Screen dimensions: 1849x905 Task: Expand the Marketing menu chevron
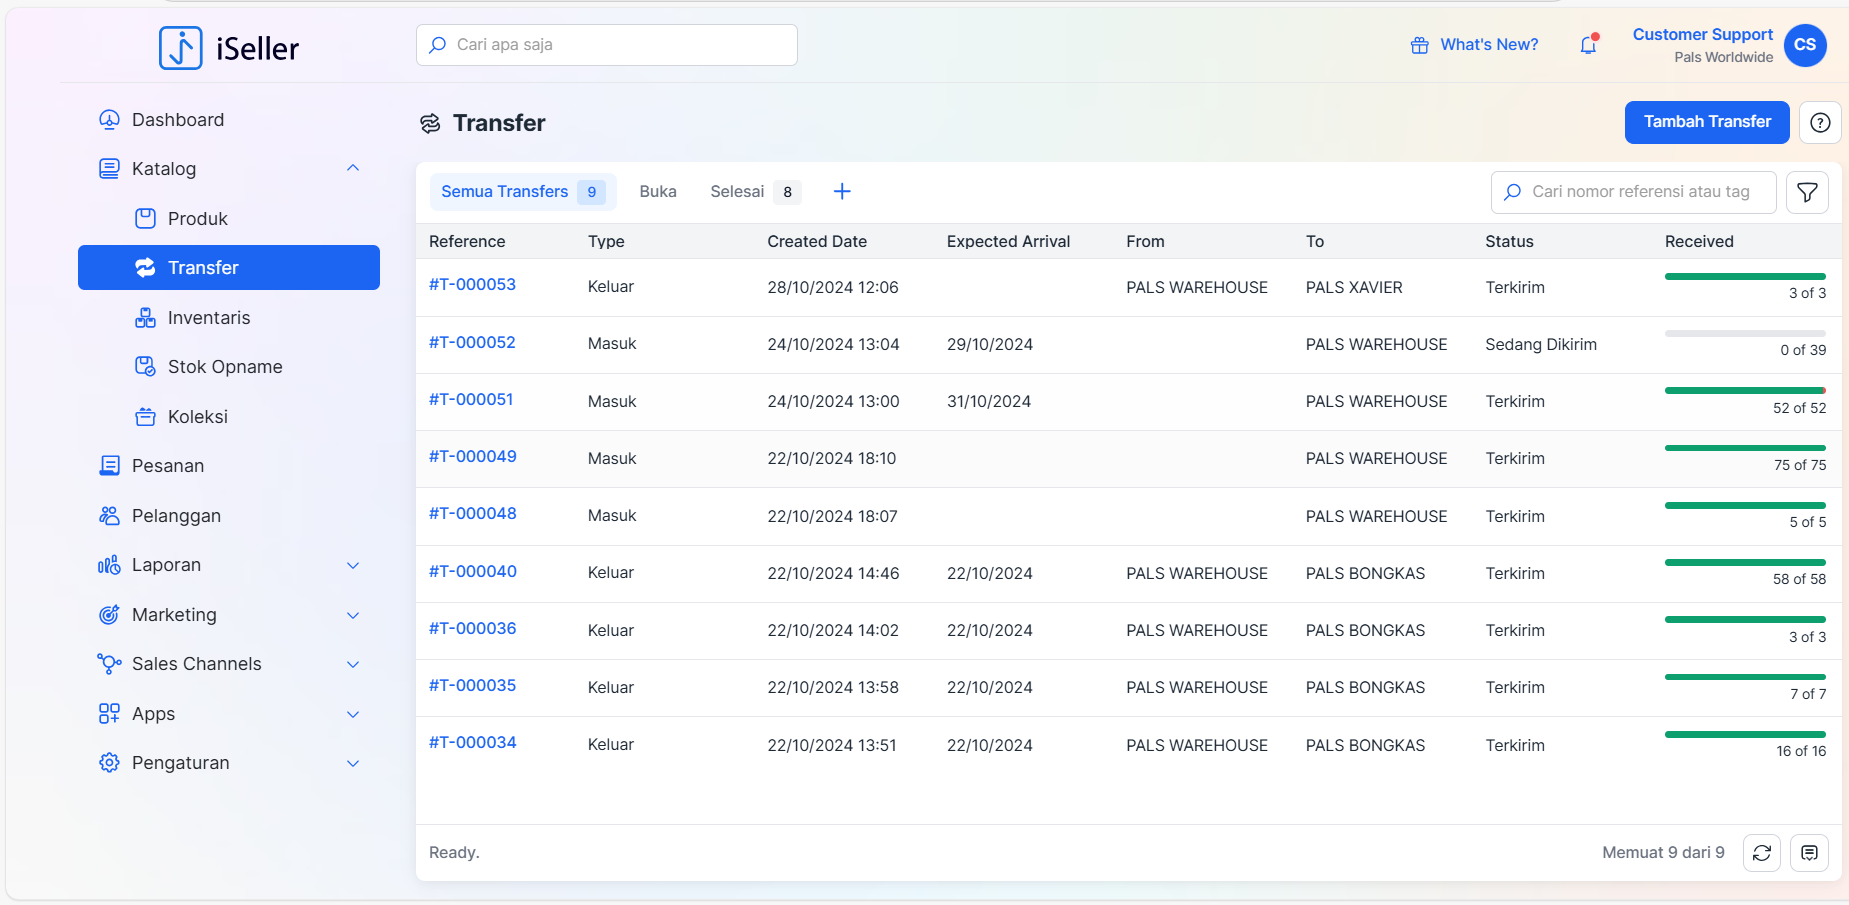pos(353,615)
